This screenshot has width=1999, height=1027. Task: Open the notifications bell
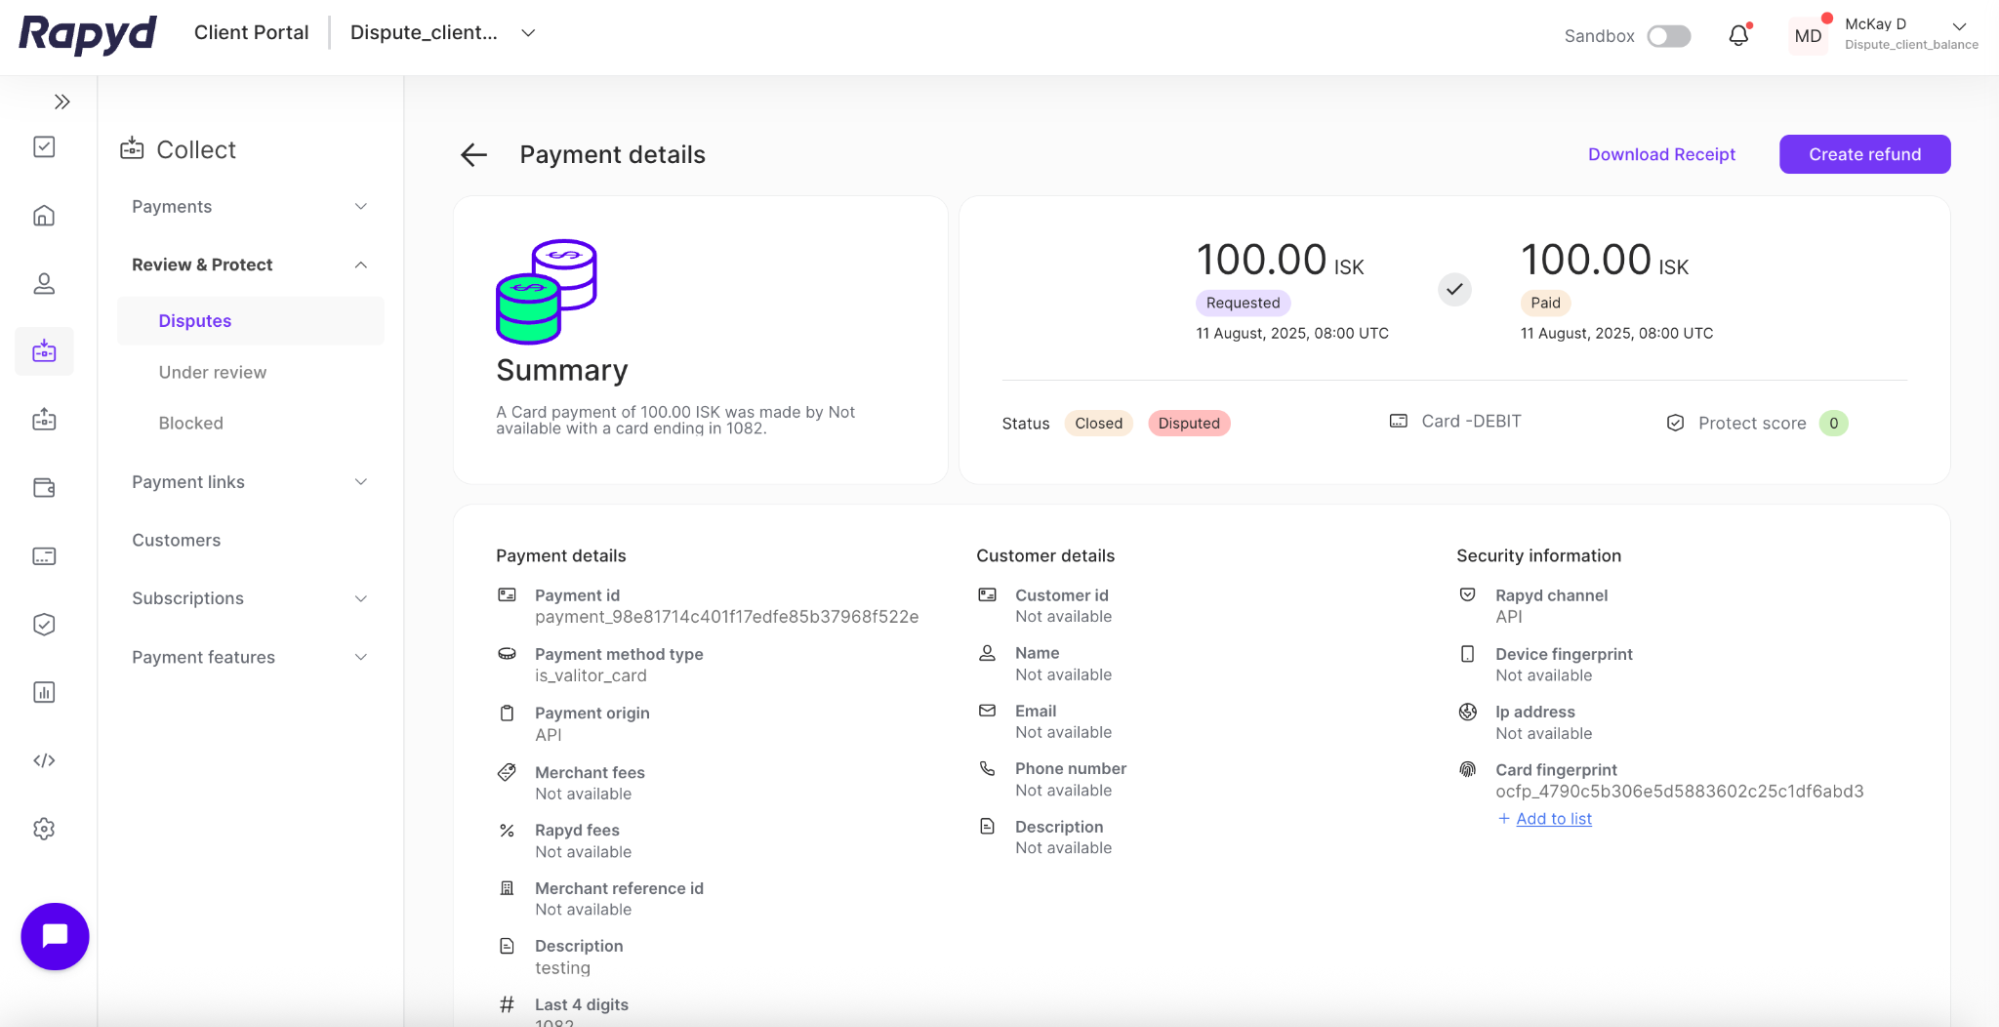[1738, 36]
